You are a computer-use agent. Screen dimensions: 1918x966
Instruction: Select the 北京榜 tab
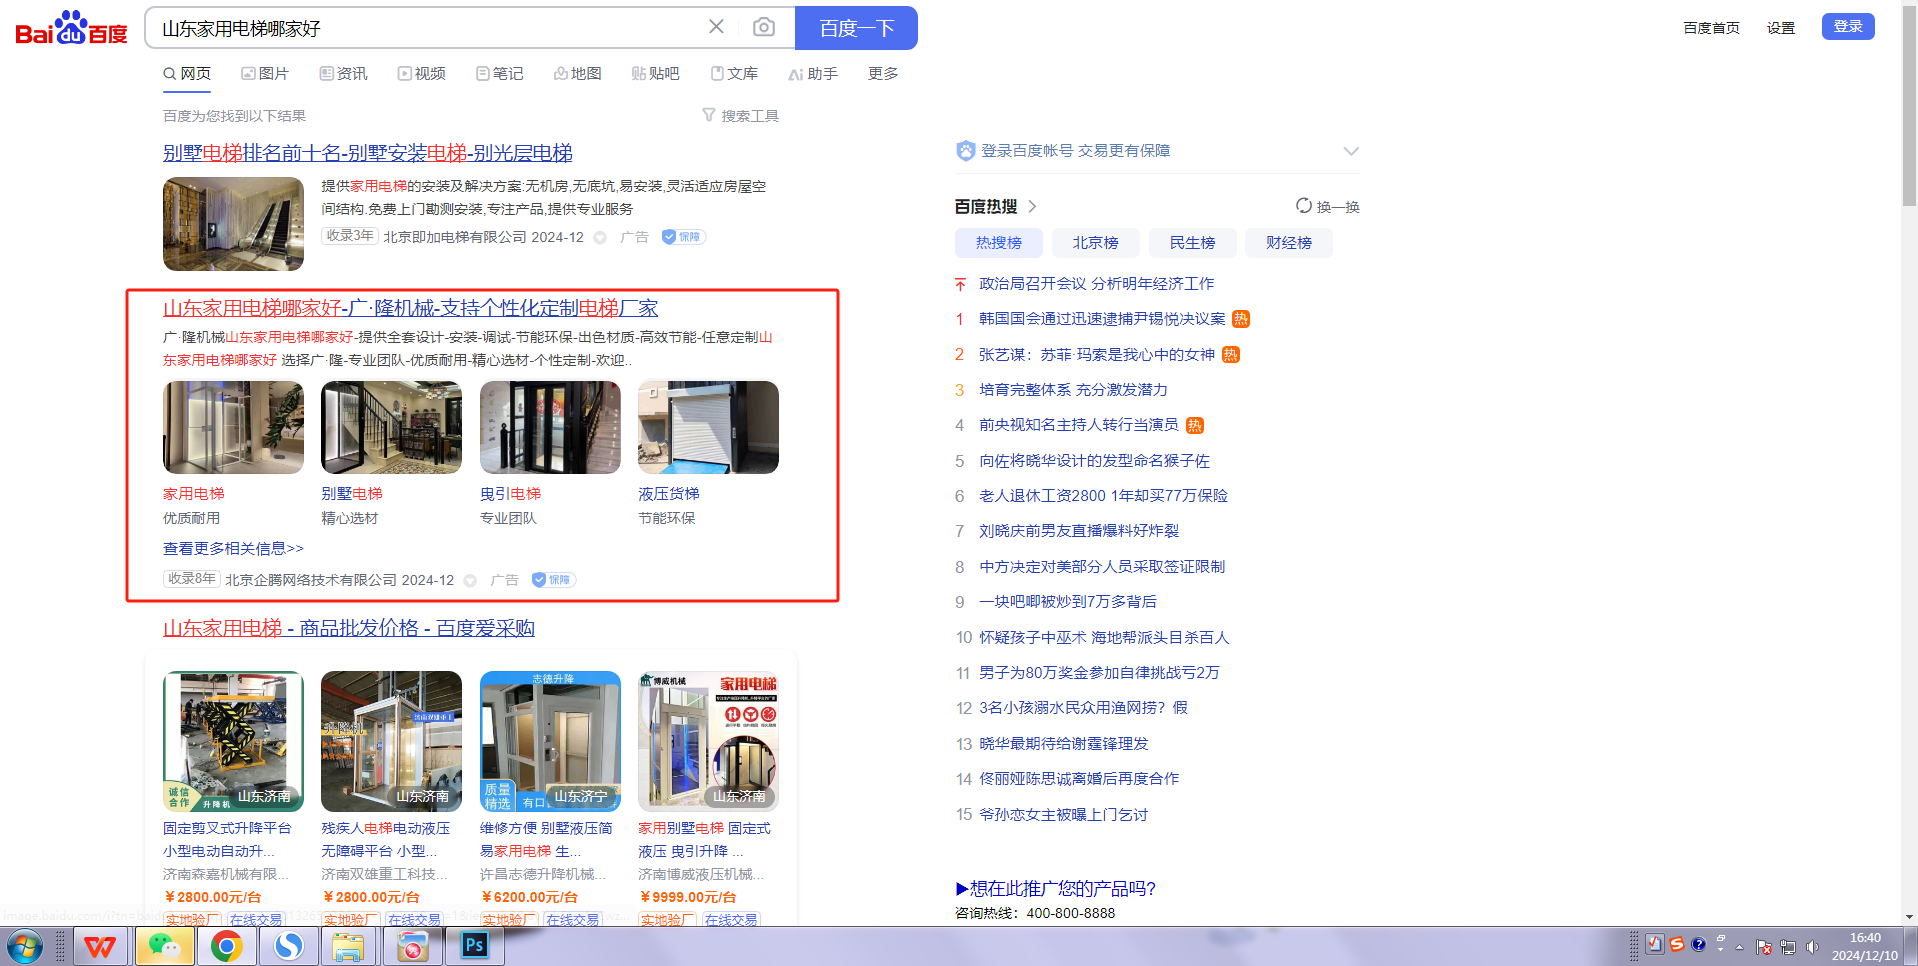(1096, 243)
